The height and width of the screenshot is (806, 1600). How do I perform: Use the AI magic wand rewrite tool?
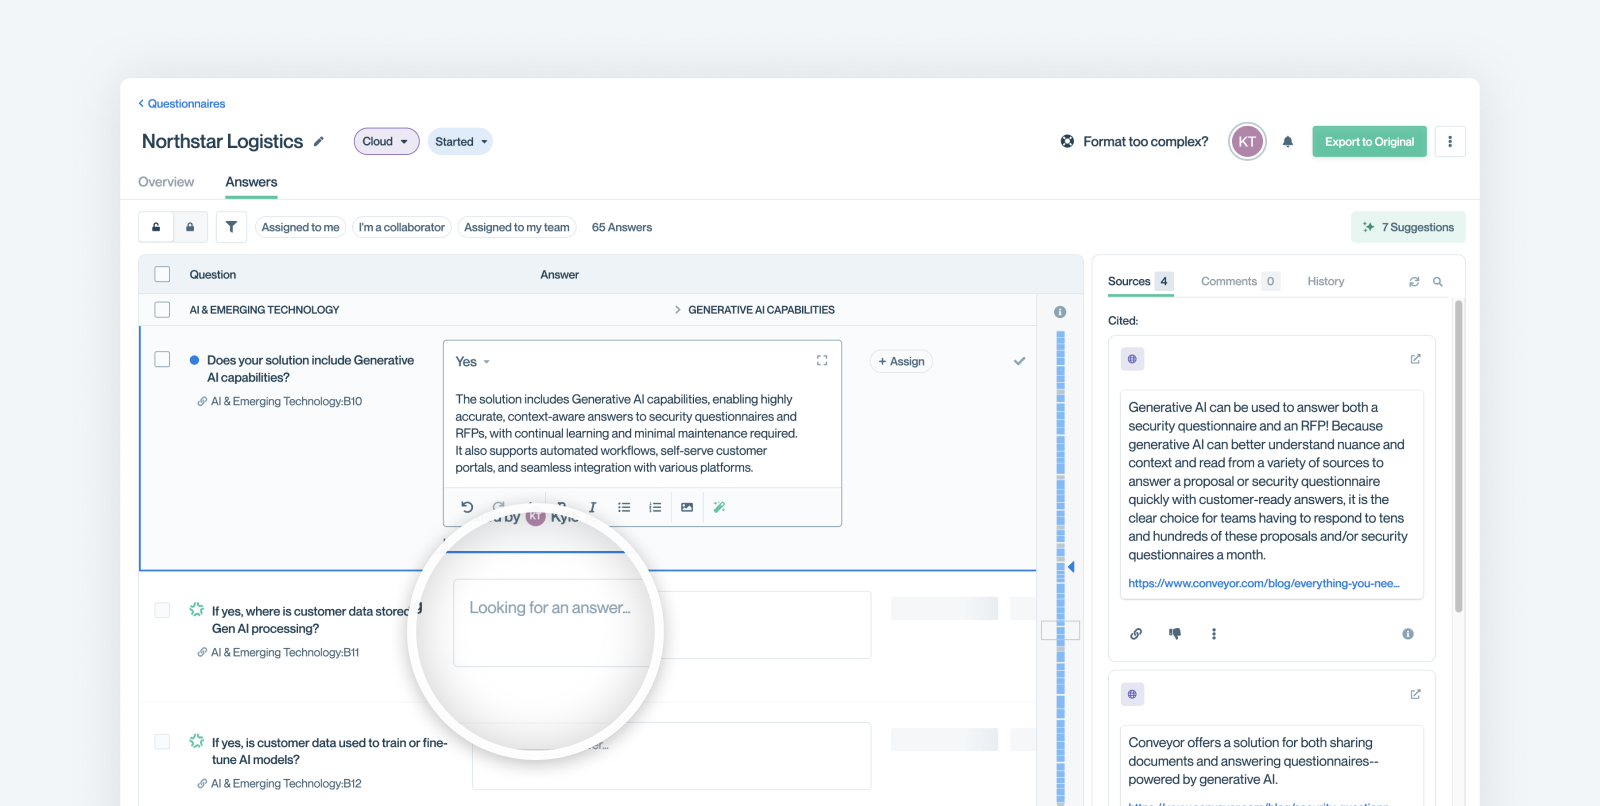coord(719,507)
